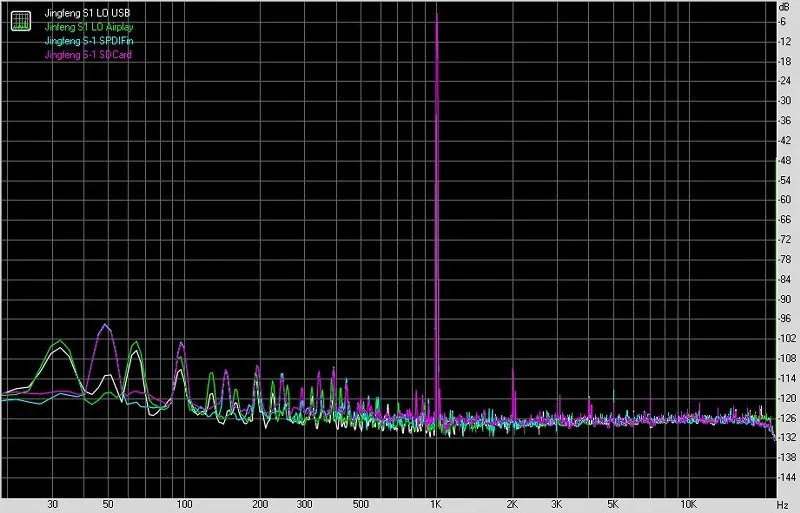
Task: Click the 30 frequency axis label
Action: tap(52, 504)
